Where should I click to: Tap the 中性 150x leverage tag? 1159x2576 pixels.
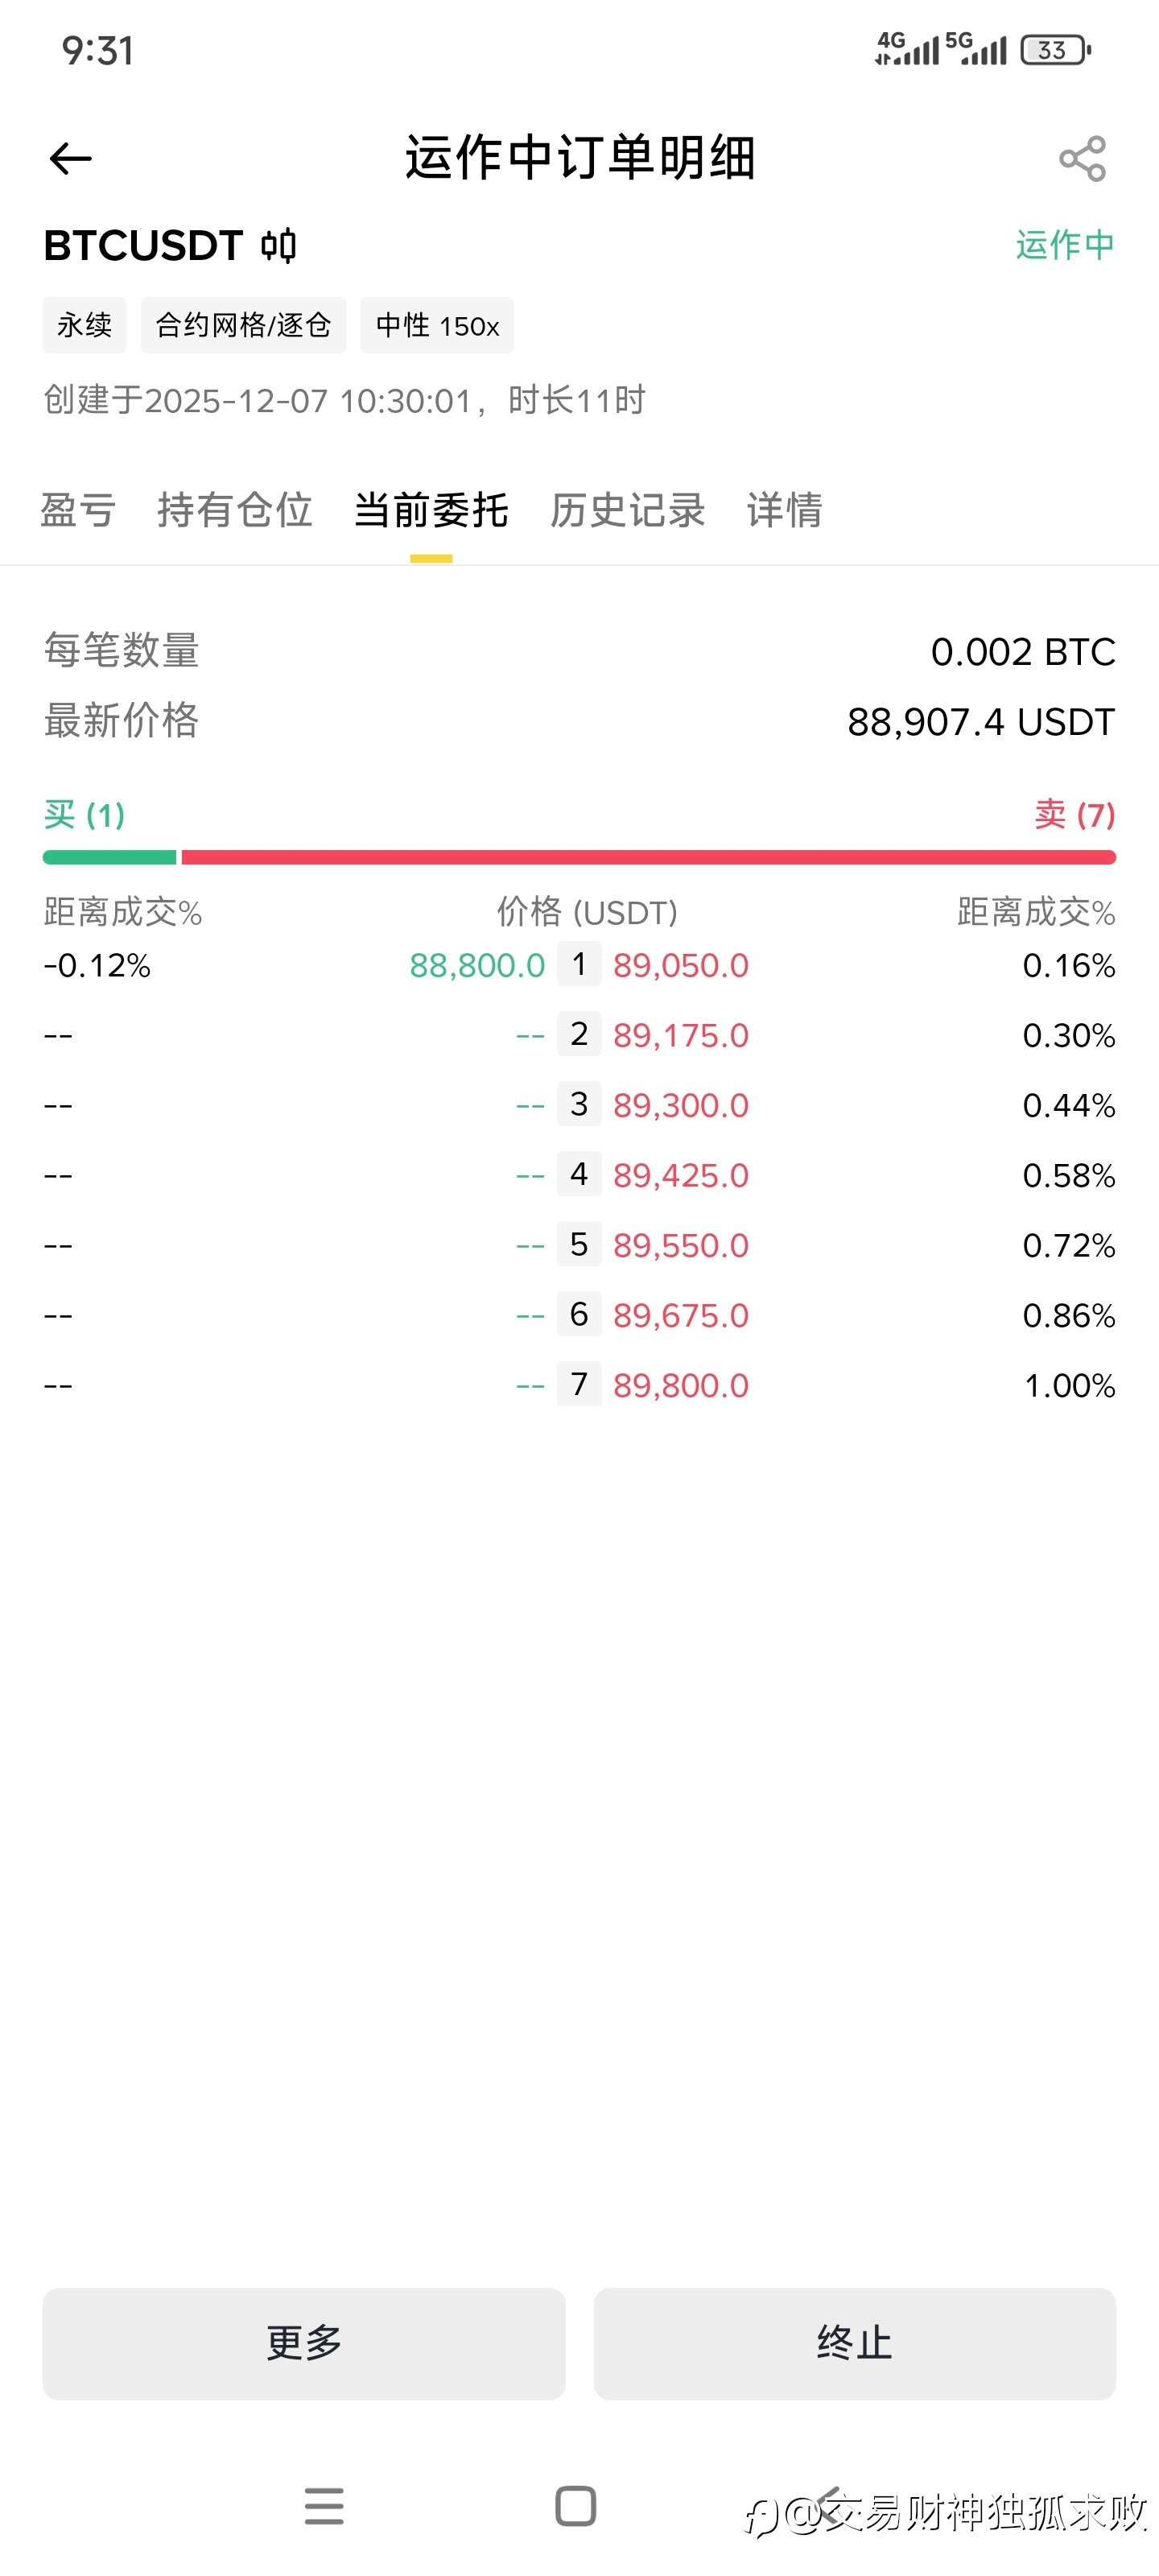pyautogui.click(x=437, y=325)
